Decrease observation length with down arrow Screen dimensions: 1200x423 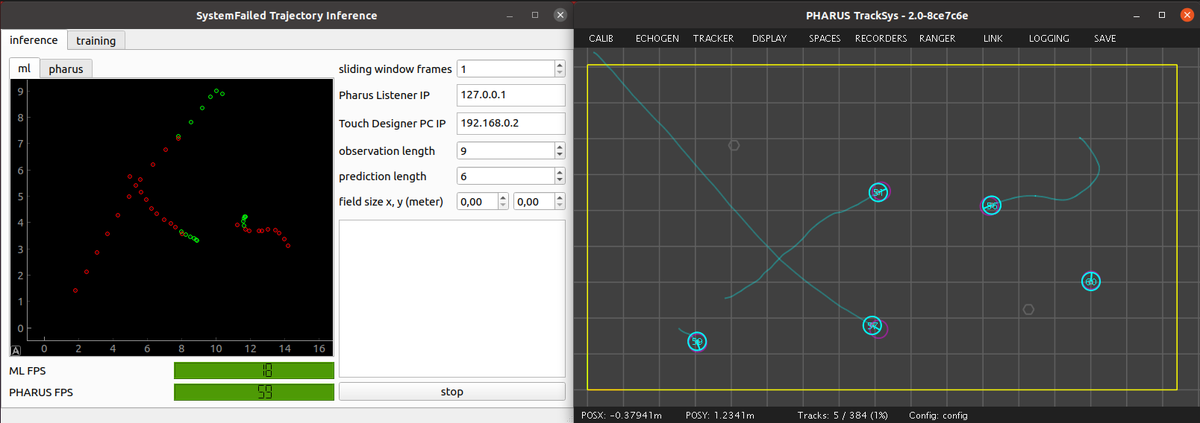[559, 155]
